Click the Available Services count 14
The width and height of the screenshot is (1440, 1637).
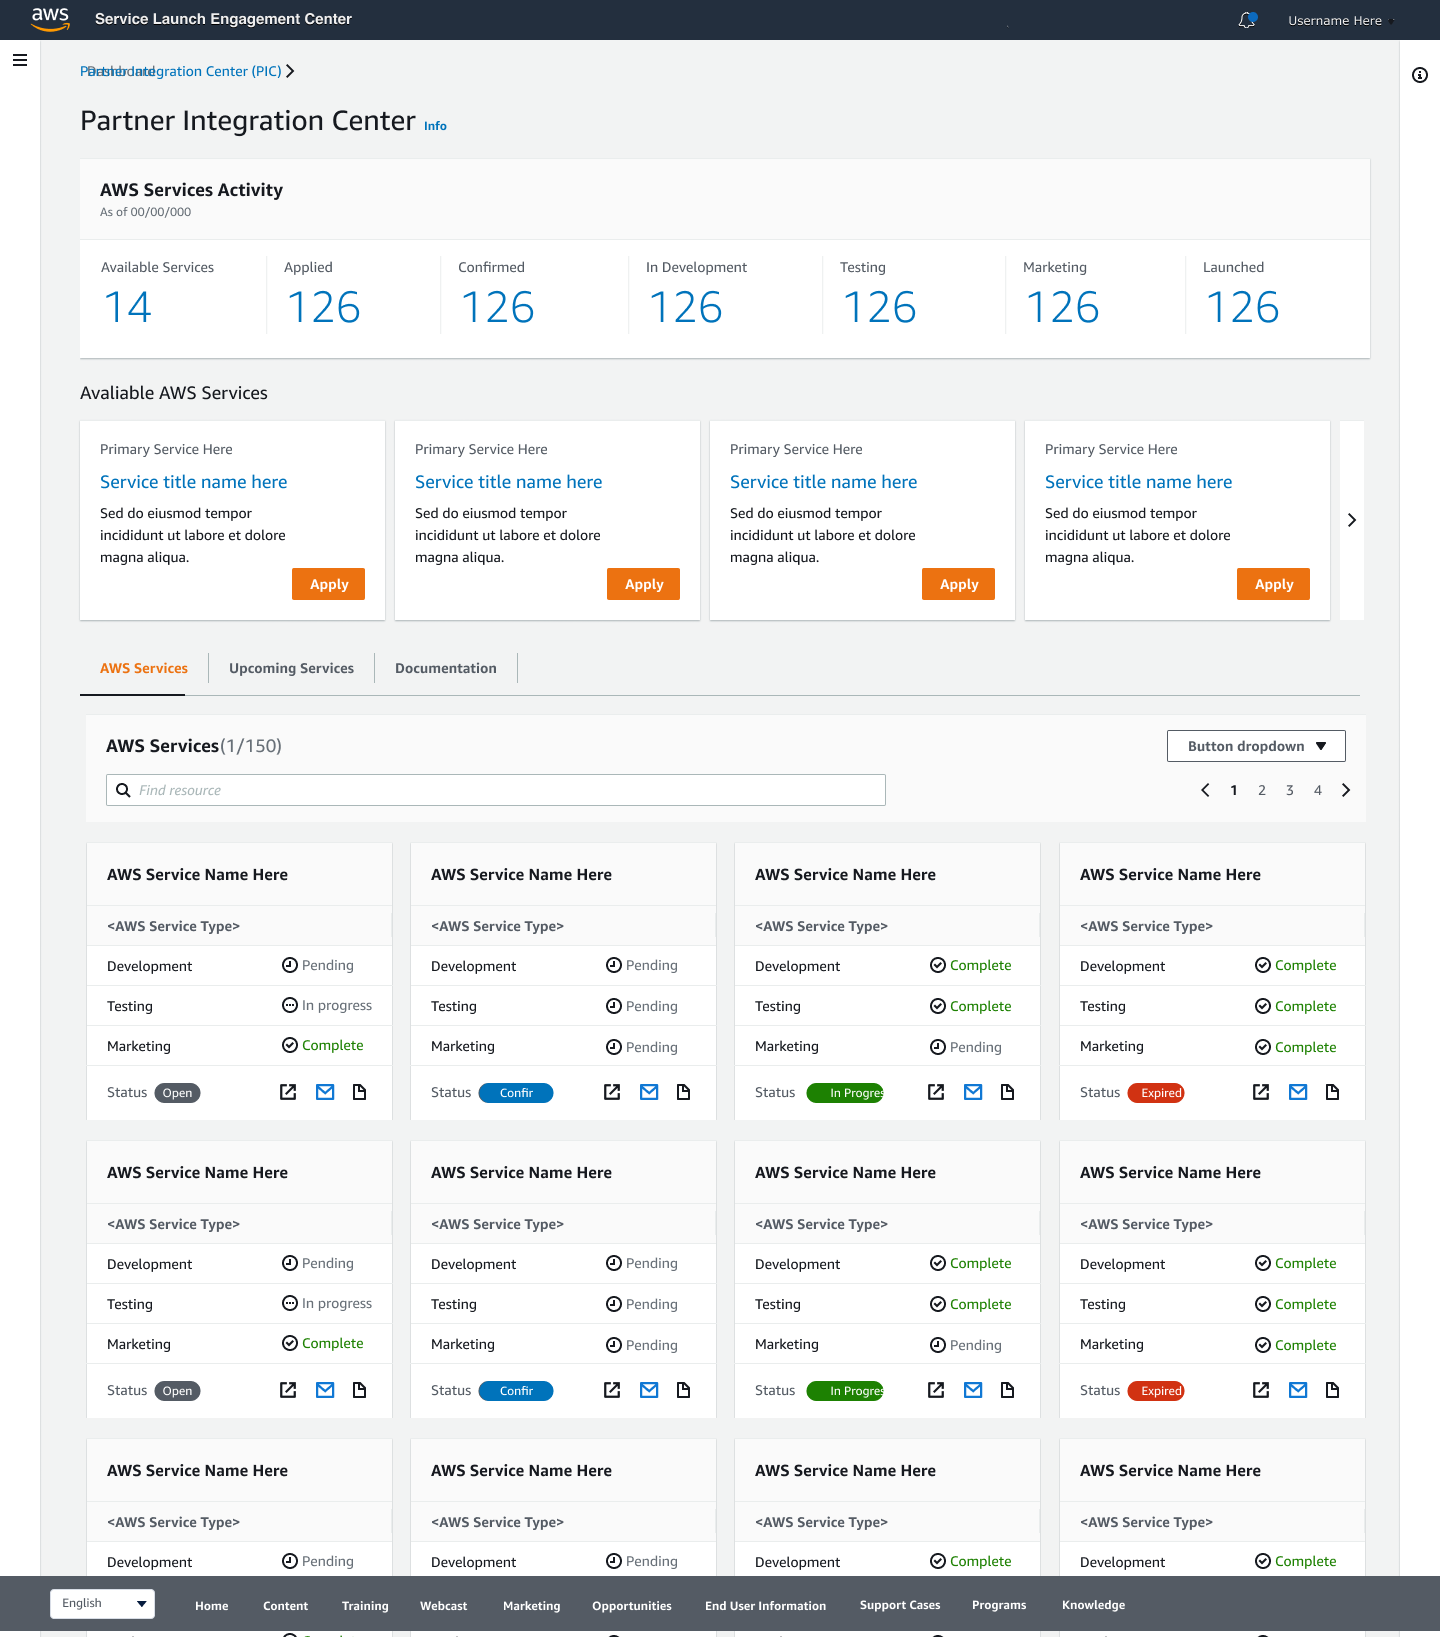[128, 307]
